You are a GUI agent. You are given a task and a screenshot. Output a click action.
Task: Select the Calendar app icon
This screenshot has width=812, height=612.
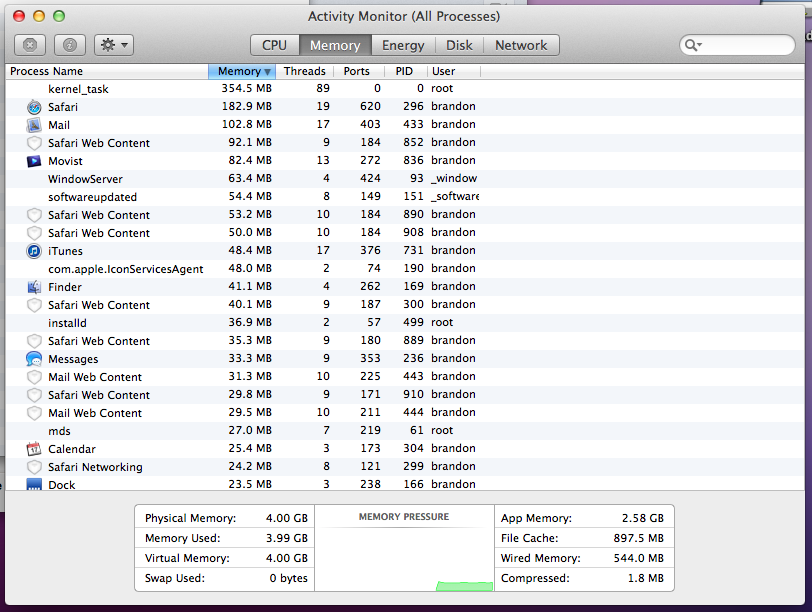34,449
